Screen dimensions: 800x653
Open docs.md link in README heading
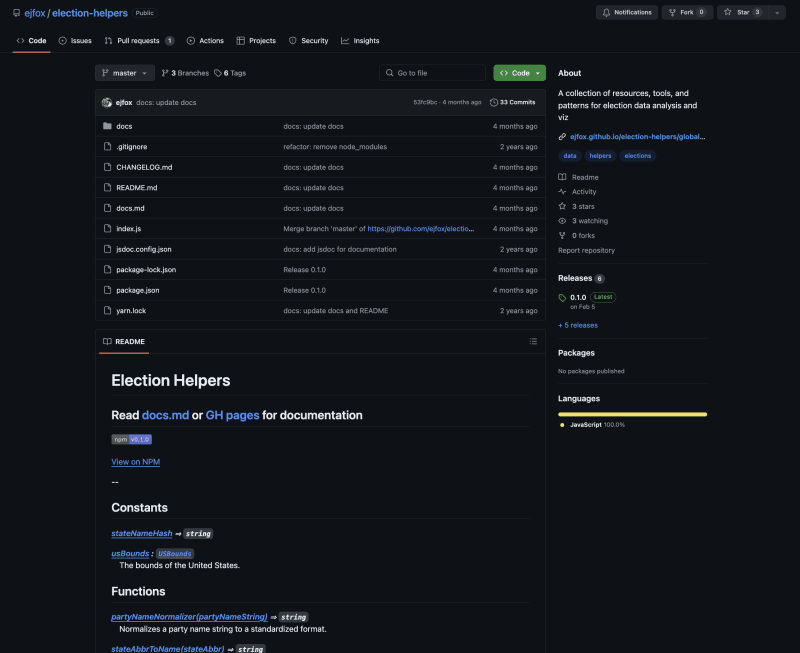coord(165,415)
